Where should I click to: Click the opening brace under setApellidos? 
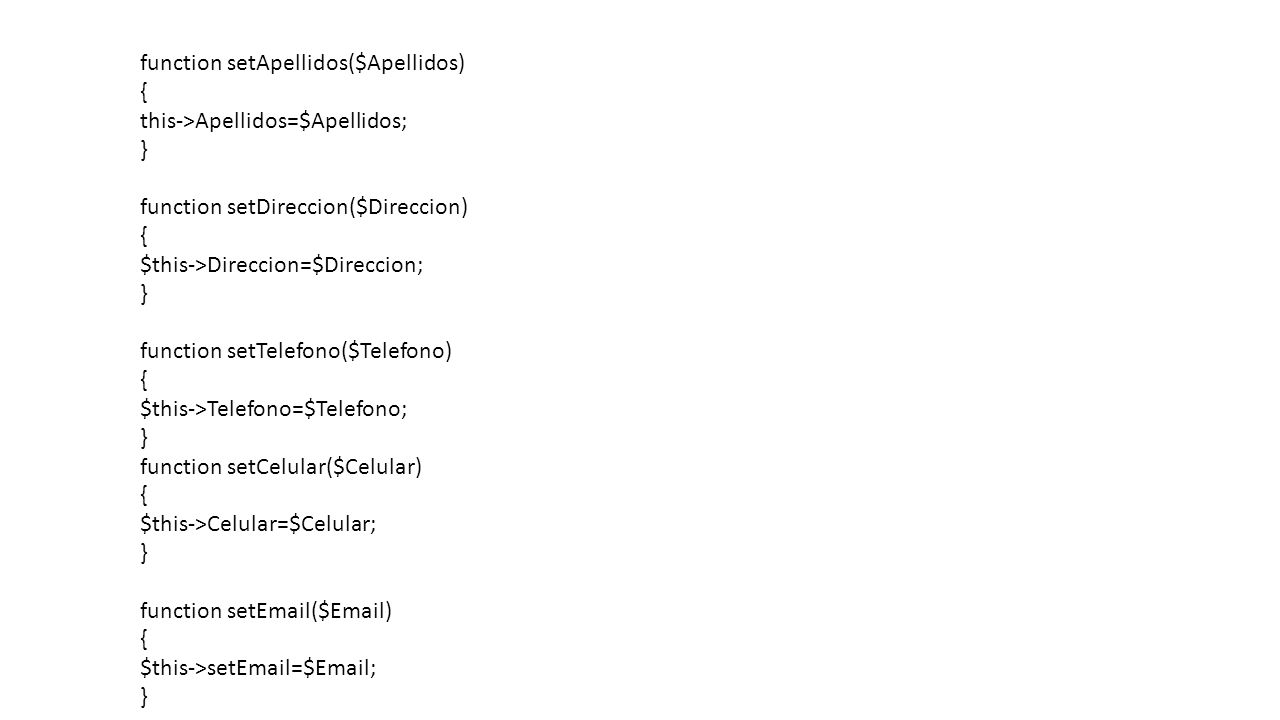(x=144, y=93)
